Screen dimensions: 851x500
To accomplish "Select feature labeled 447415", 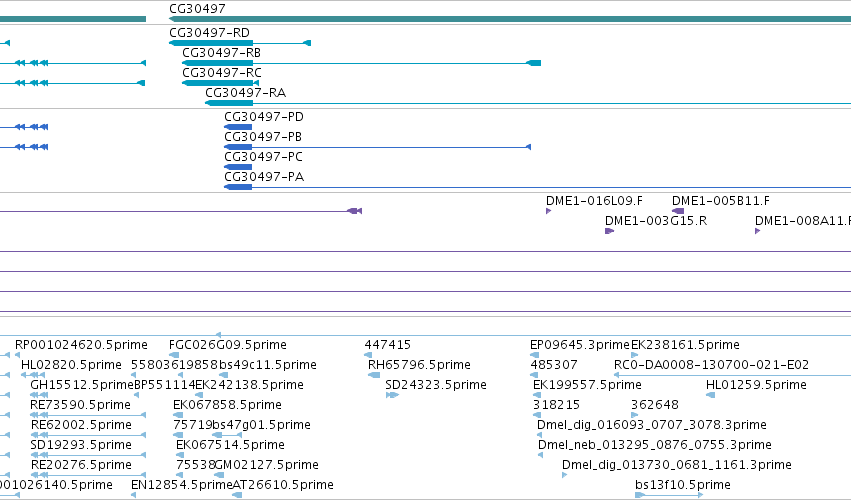I will tap(388, 345).
